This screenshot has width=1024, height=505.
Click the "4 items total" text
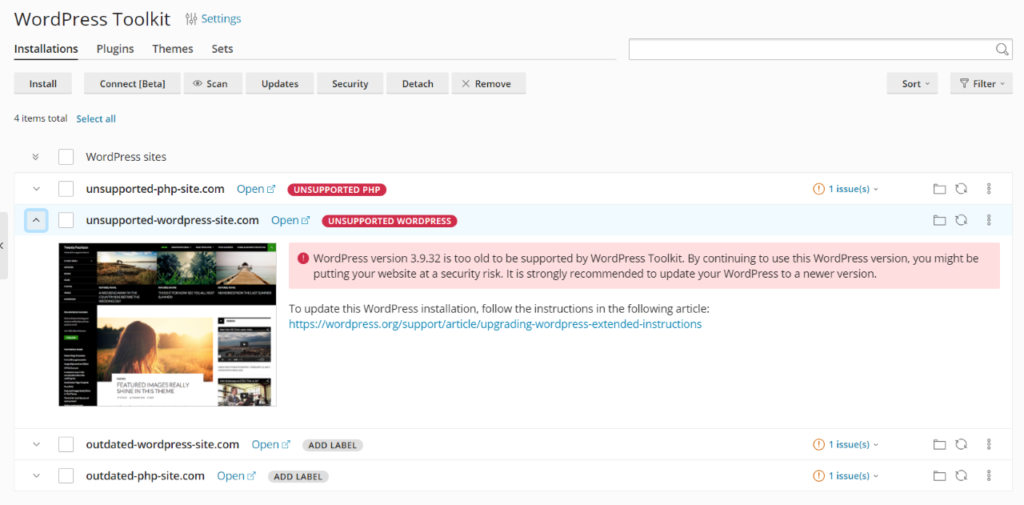(x=40, y=119)
